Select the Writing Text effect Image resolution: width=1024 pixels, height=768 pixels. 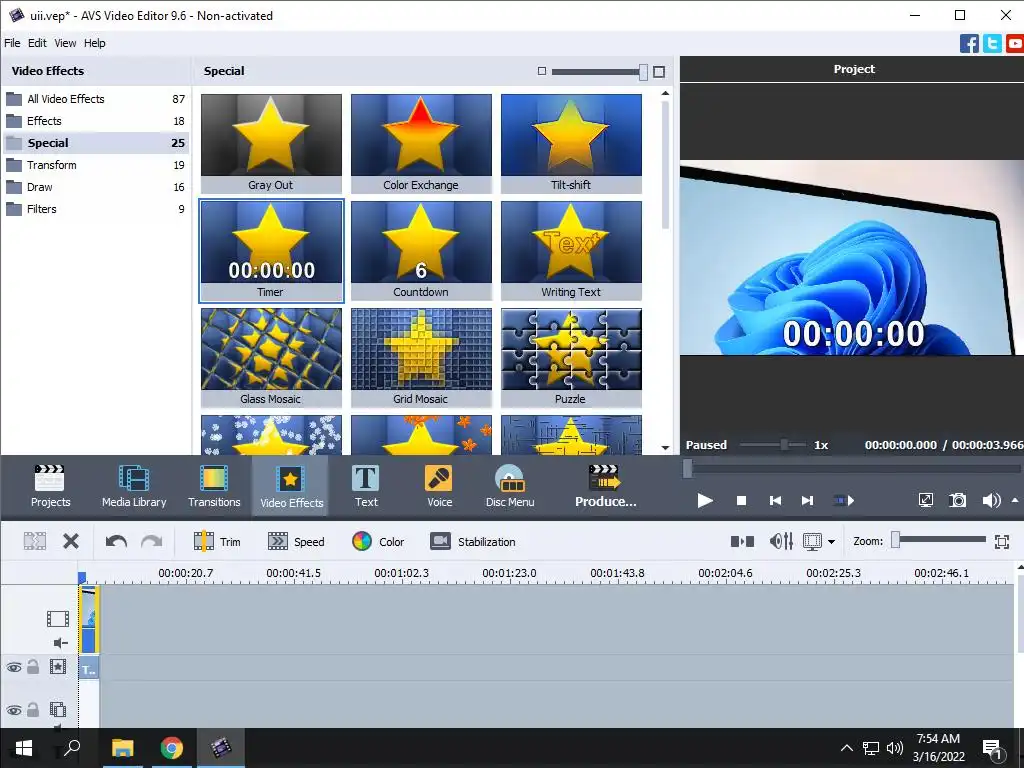(571, 251)
